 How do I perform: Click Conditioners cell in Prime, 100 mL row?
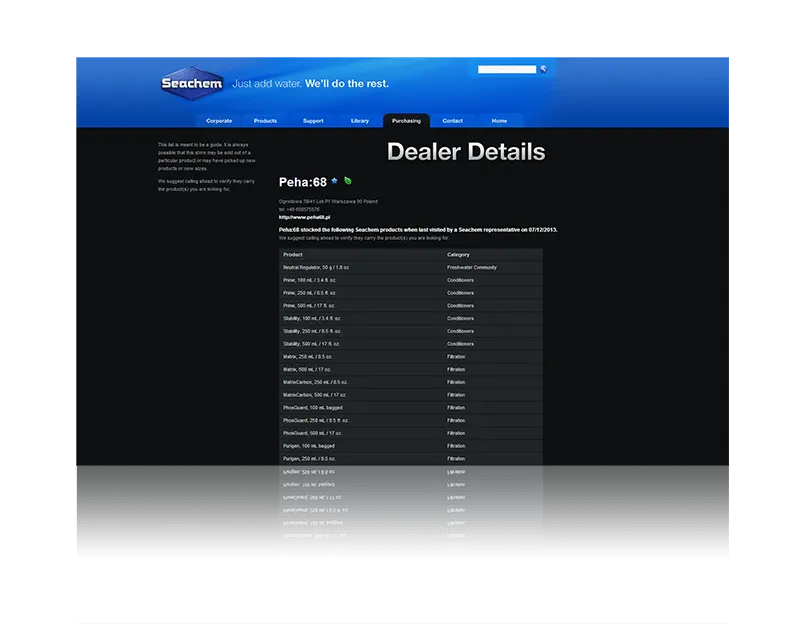pyautogui.click(x=460, y=280)
